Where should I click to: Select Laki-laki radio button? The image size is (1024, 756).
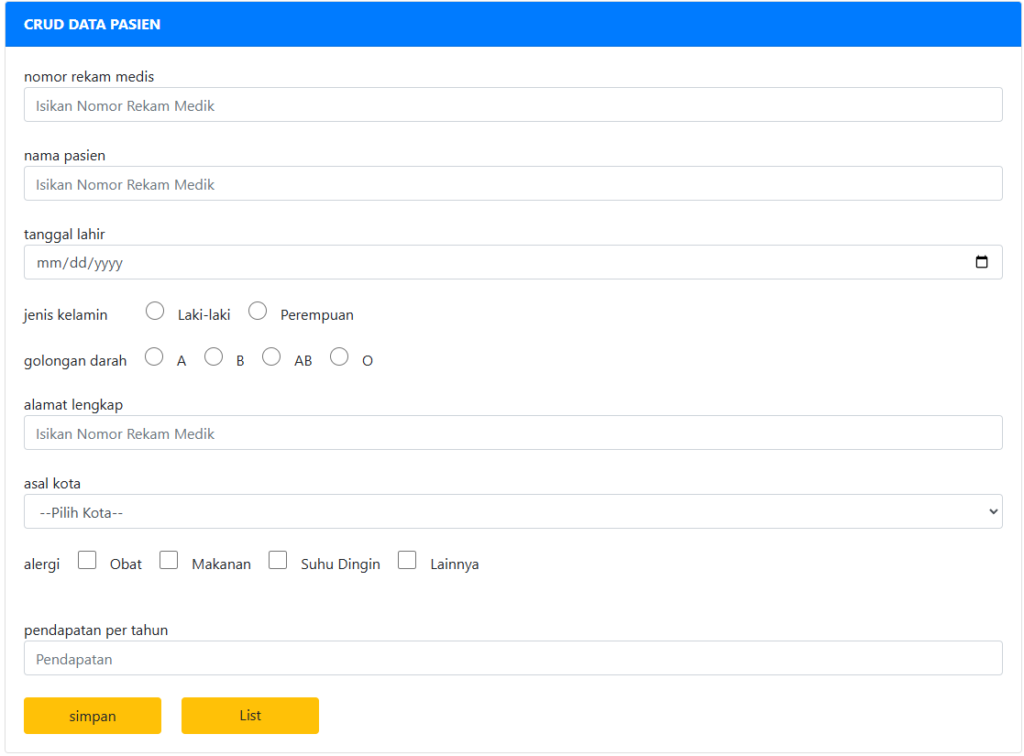[155, 311]
